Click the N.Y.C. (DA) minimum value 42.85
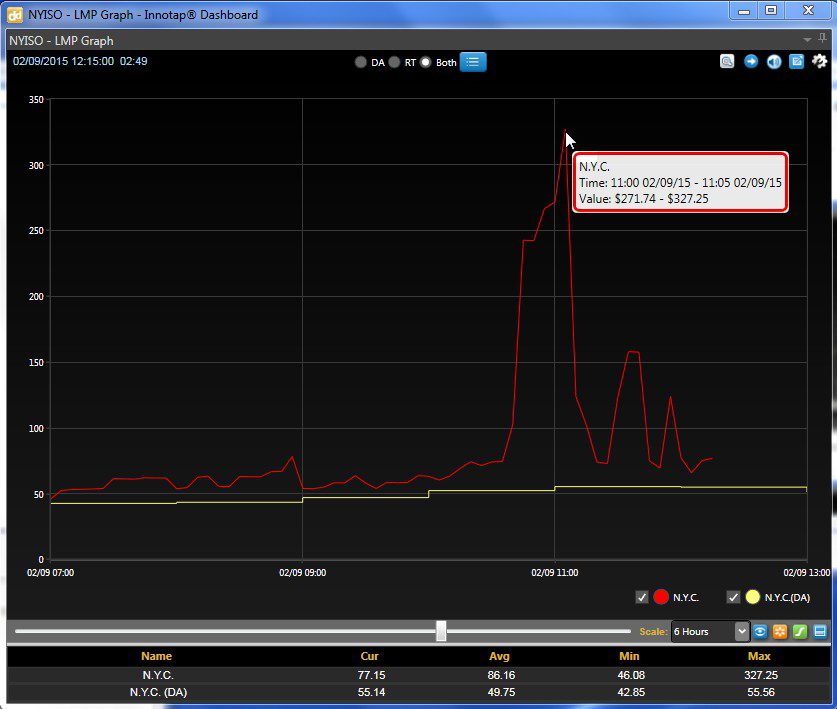Image resolution: width=837 pixels, height=709 pixels. pyautogui.click(x=631, y=692)
